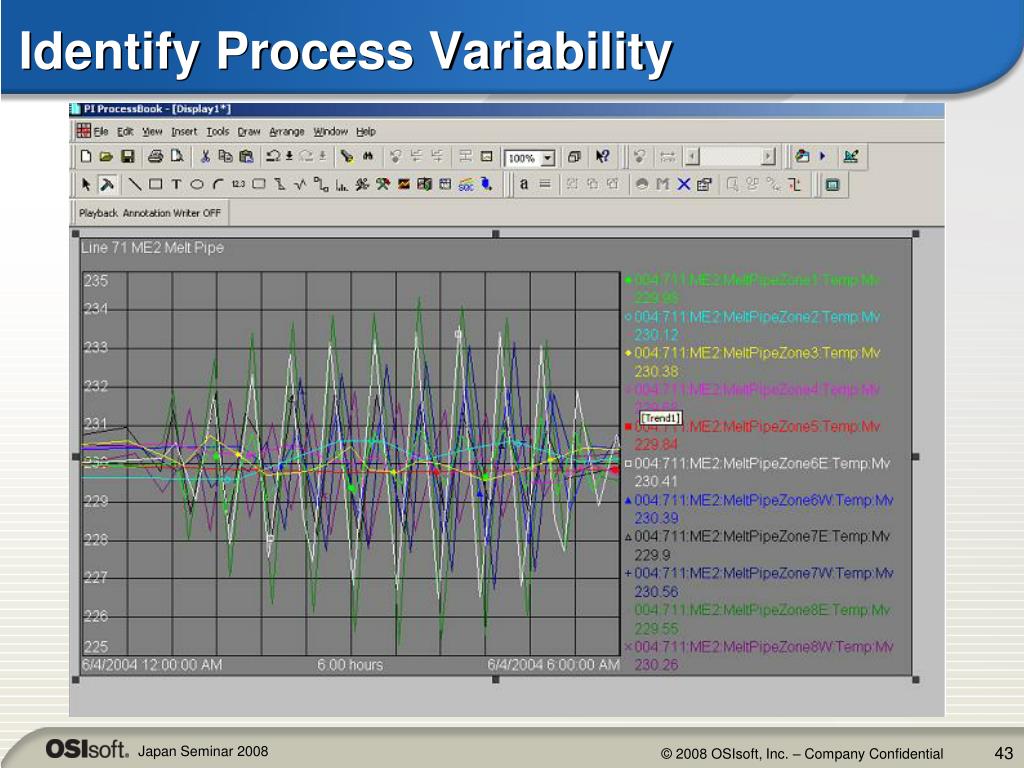Click the time scrollbar left arrow
The height and width of the screenshot is (768, 1024).
click(692, 157)
